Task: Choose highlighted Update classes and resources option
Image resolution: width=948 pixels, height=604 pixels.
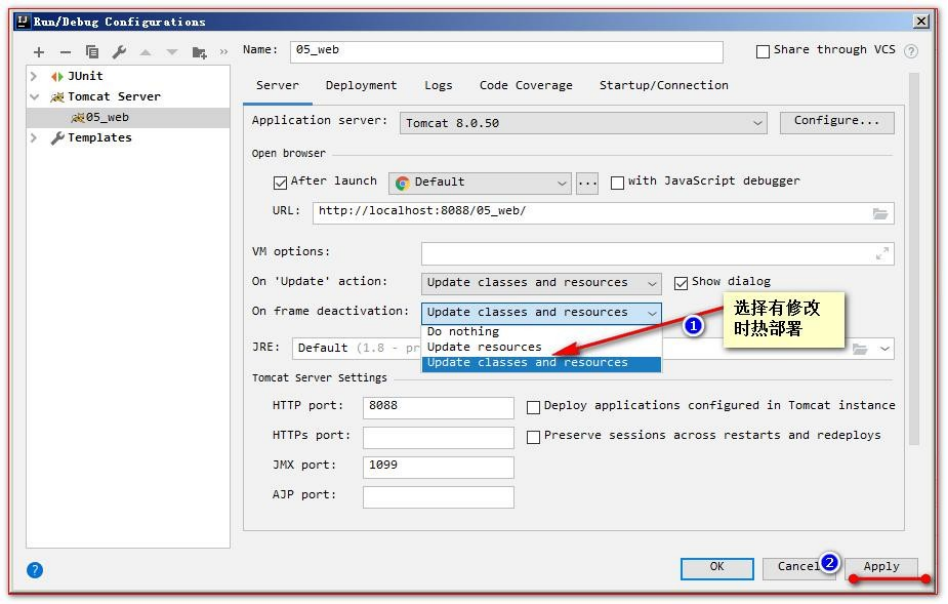Action: pyautogui.click(x=541, y=363)
